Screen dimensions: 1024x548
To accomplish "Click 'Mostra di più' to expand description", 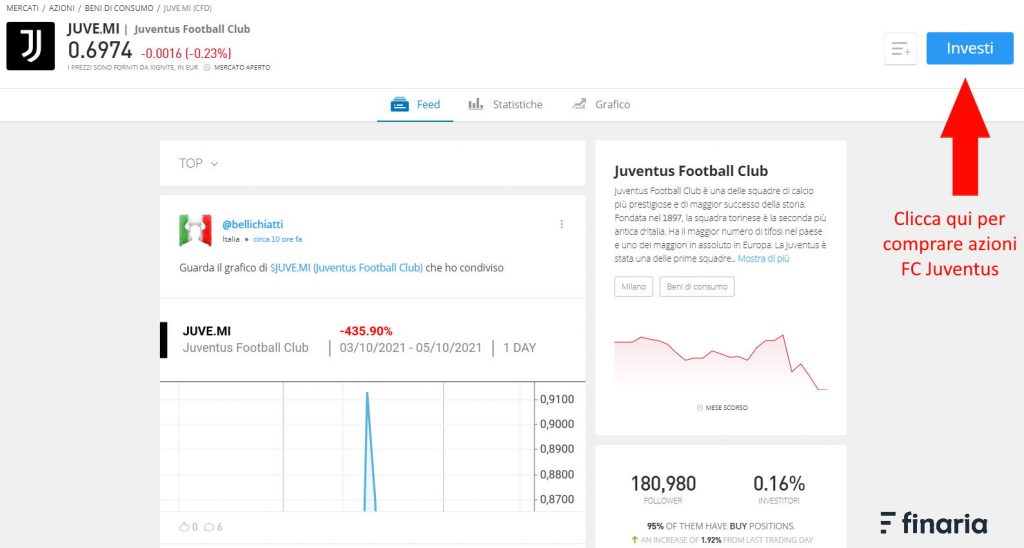I will click(763, 259).
